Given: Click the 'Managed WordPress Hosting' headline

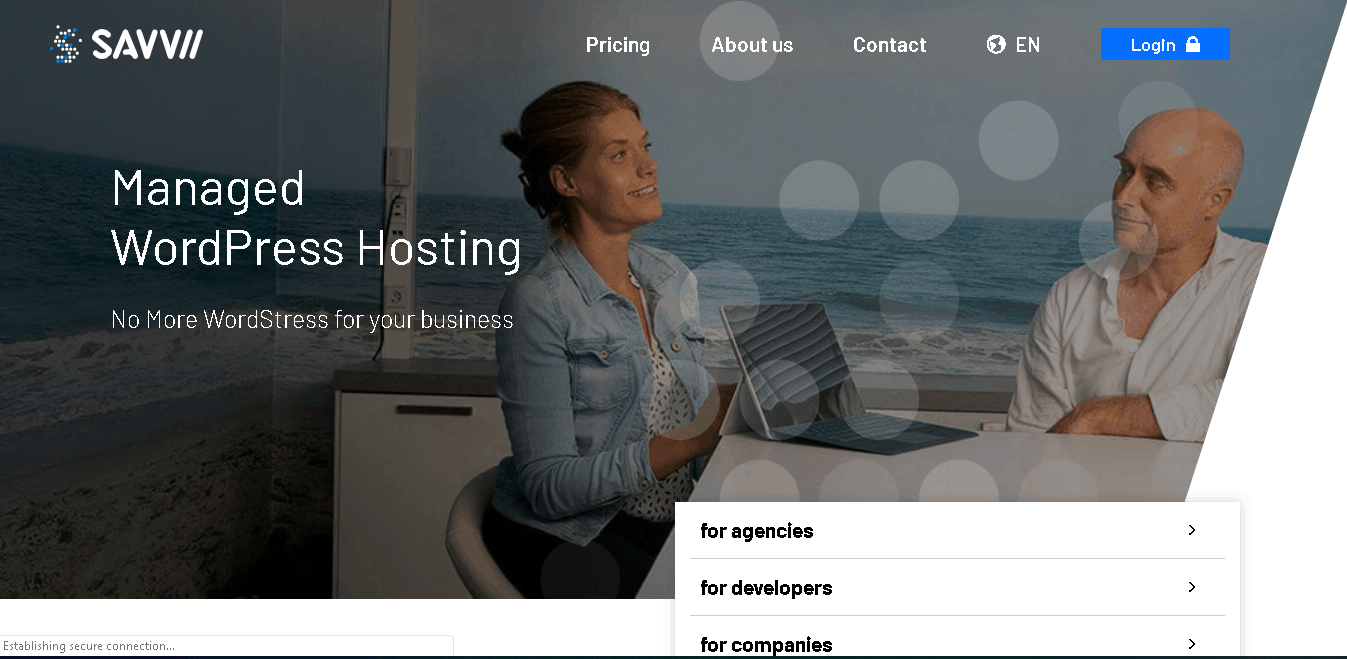Looking at the screenshot, I should click(x=316, y=218).
